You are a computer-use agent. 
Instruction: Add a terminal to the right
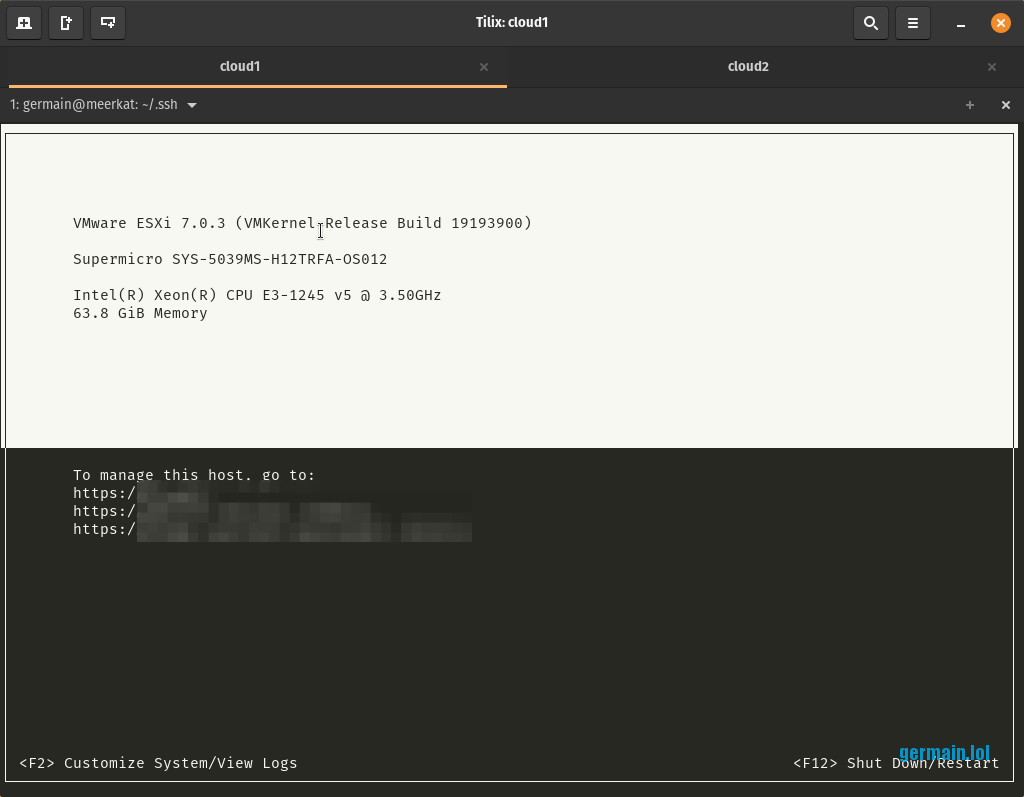(x=66, y=23)
